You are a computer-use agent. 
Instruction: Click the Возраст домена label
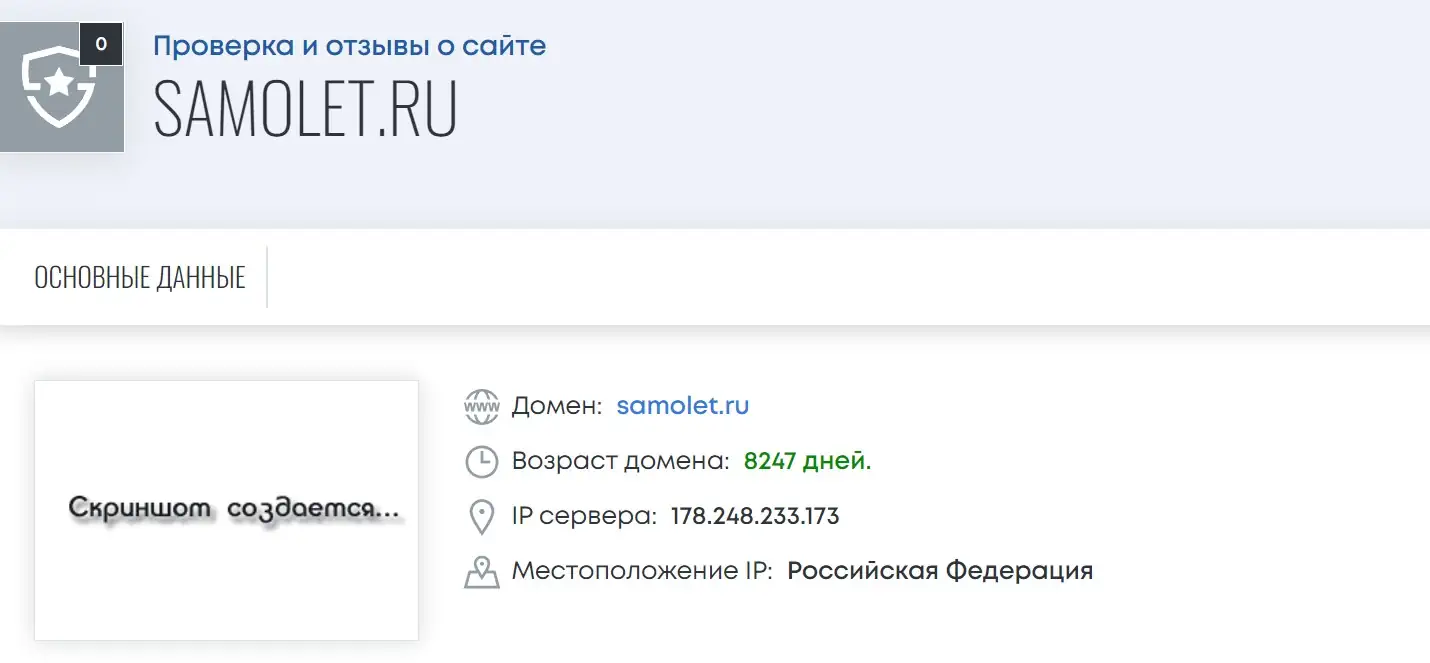click(x=621, y=462)
